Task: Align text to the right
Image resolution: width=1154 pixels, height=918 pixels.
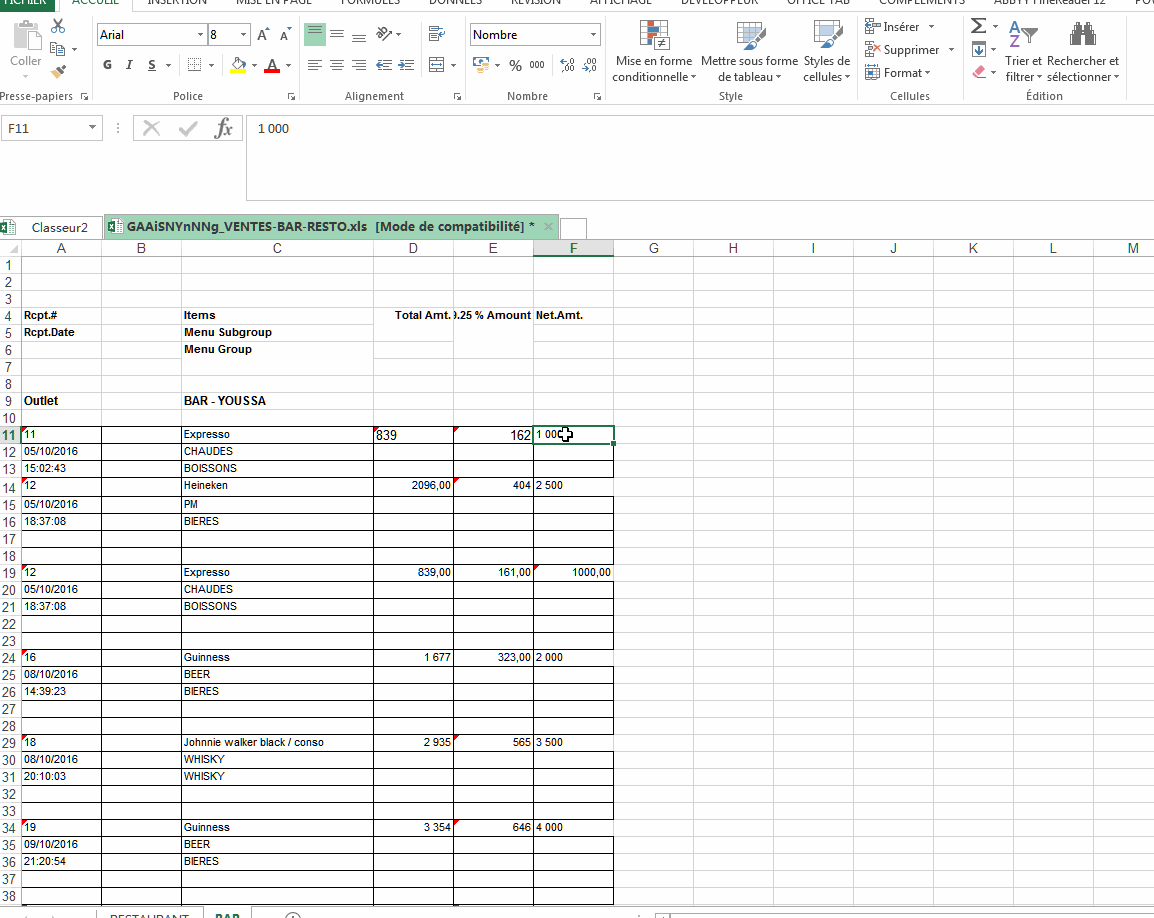Action: click(359, 66)
